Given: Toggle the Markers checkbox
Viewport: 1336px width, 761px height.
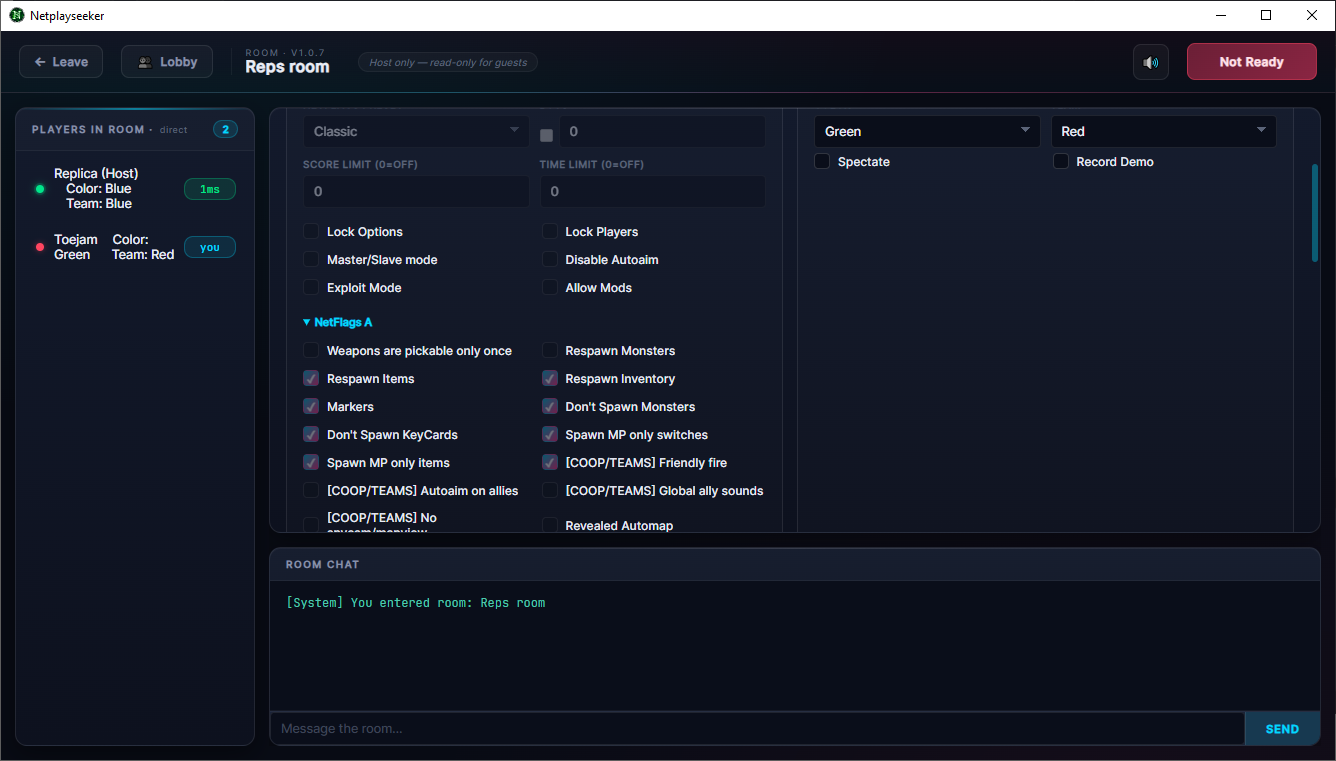Looking at the screenshot, I should click(311, 406).
